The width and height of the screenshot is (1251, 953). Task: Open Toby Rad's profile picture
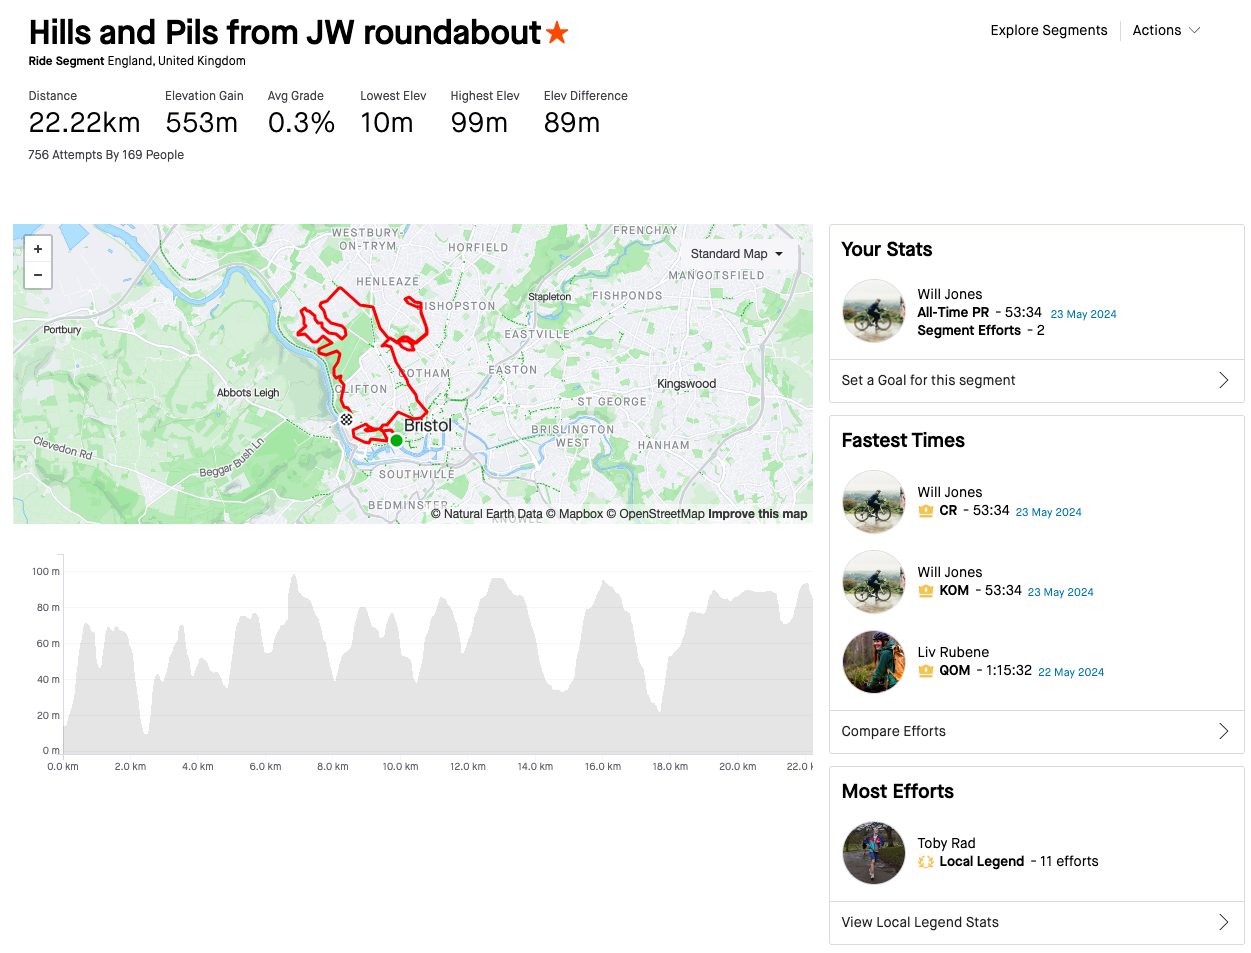tap(874, 853)
